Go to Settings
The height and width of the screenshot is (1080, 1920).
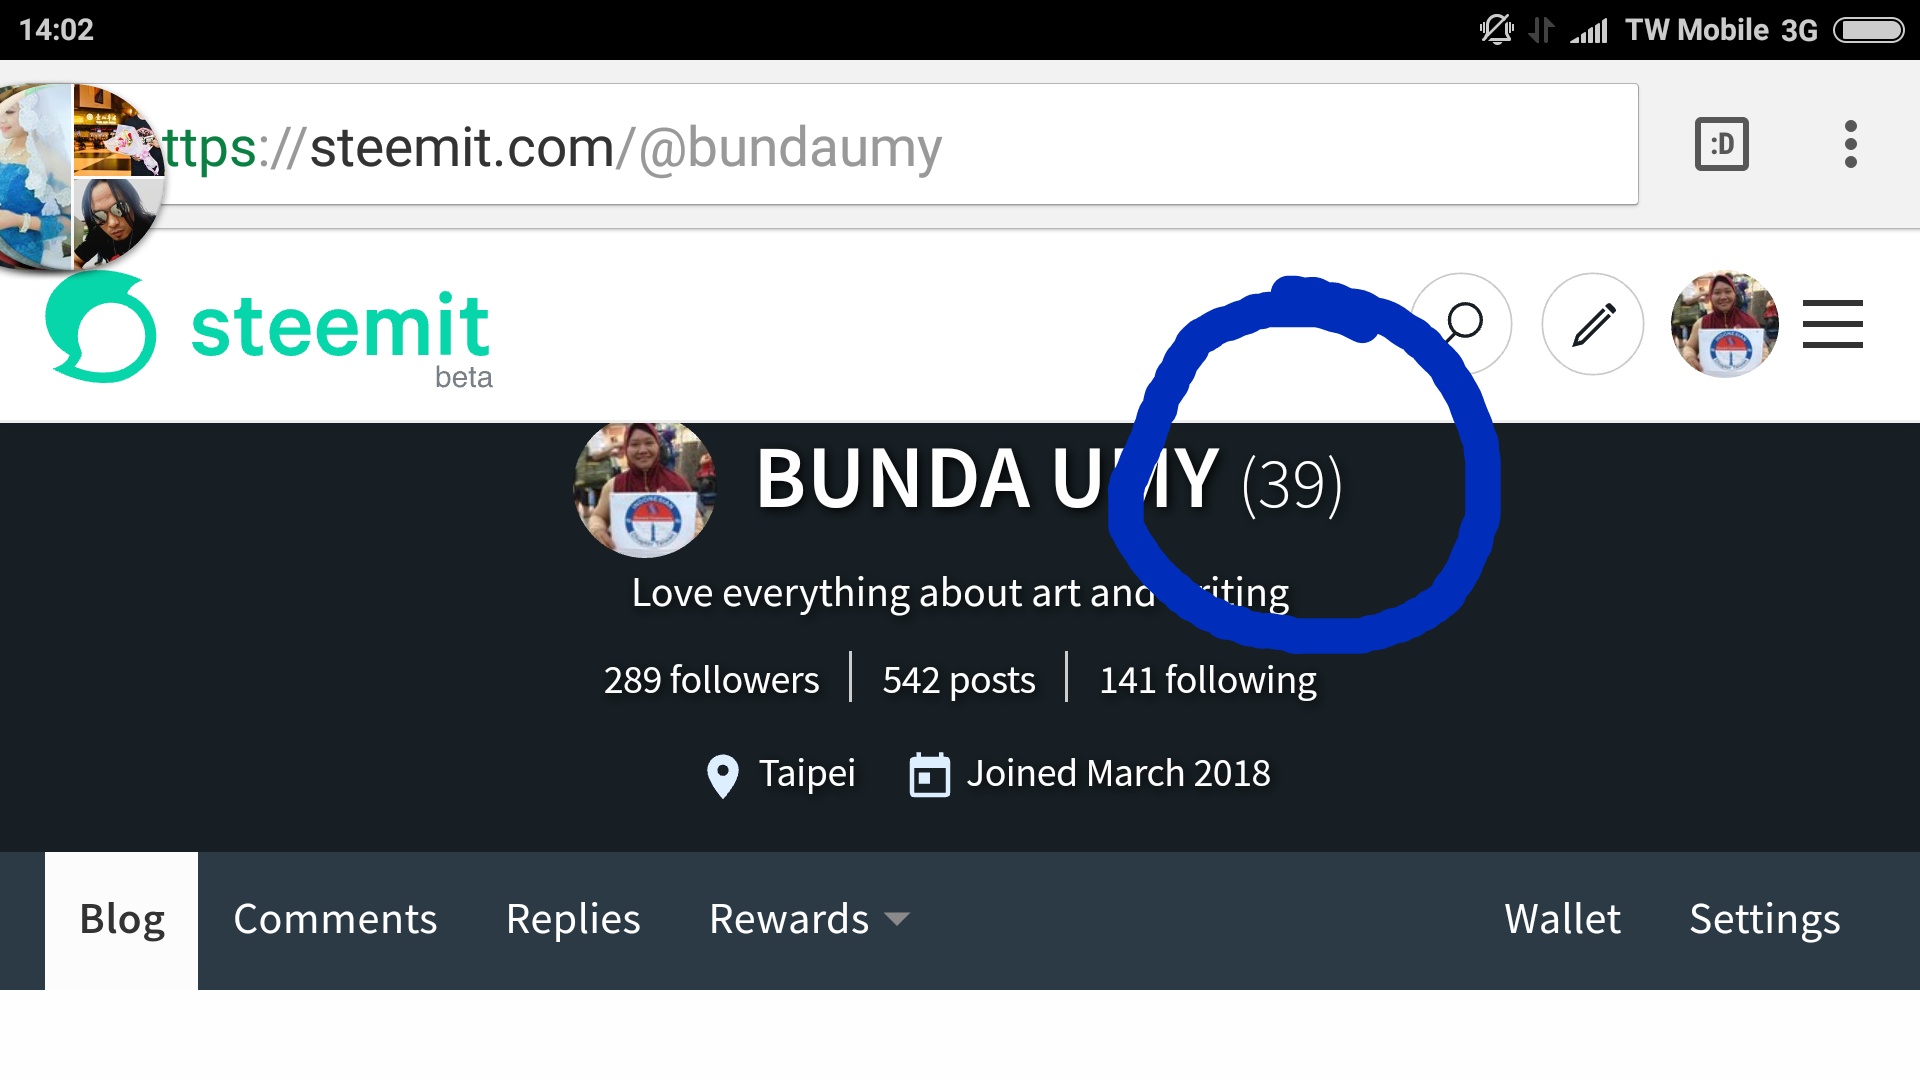pyautogui.click(x=1764, y=920)
